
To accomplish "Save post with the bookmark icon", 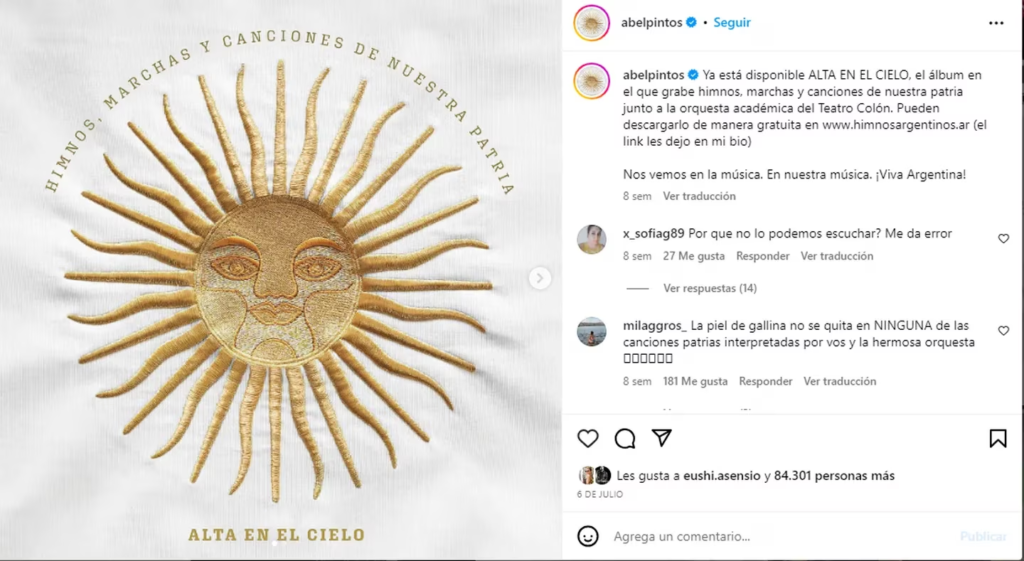I will point(997,438).
